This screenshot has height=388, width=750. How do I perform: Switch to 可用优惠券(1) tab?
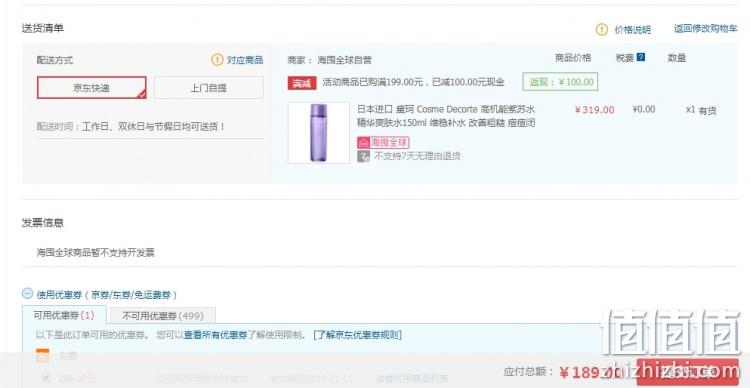pyautogui.click(x=64, y=315)
